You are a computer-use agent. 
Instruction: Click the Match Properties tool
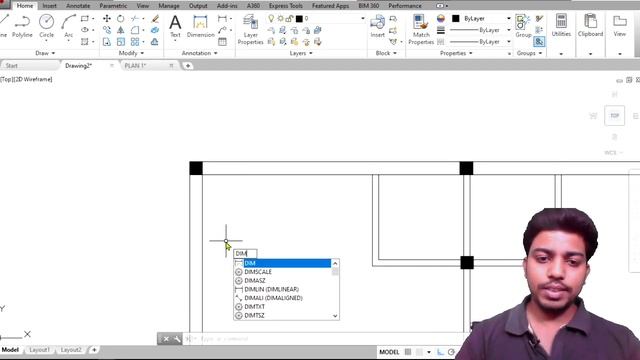[x=421, y=29]
